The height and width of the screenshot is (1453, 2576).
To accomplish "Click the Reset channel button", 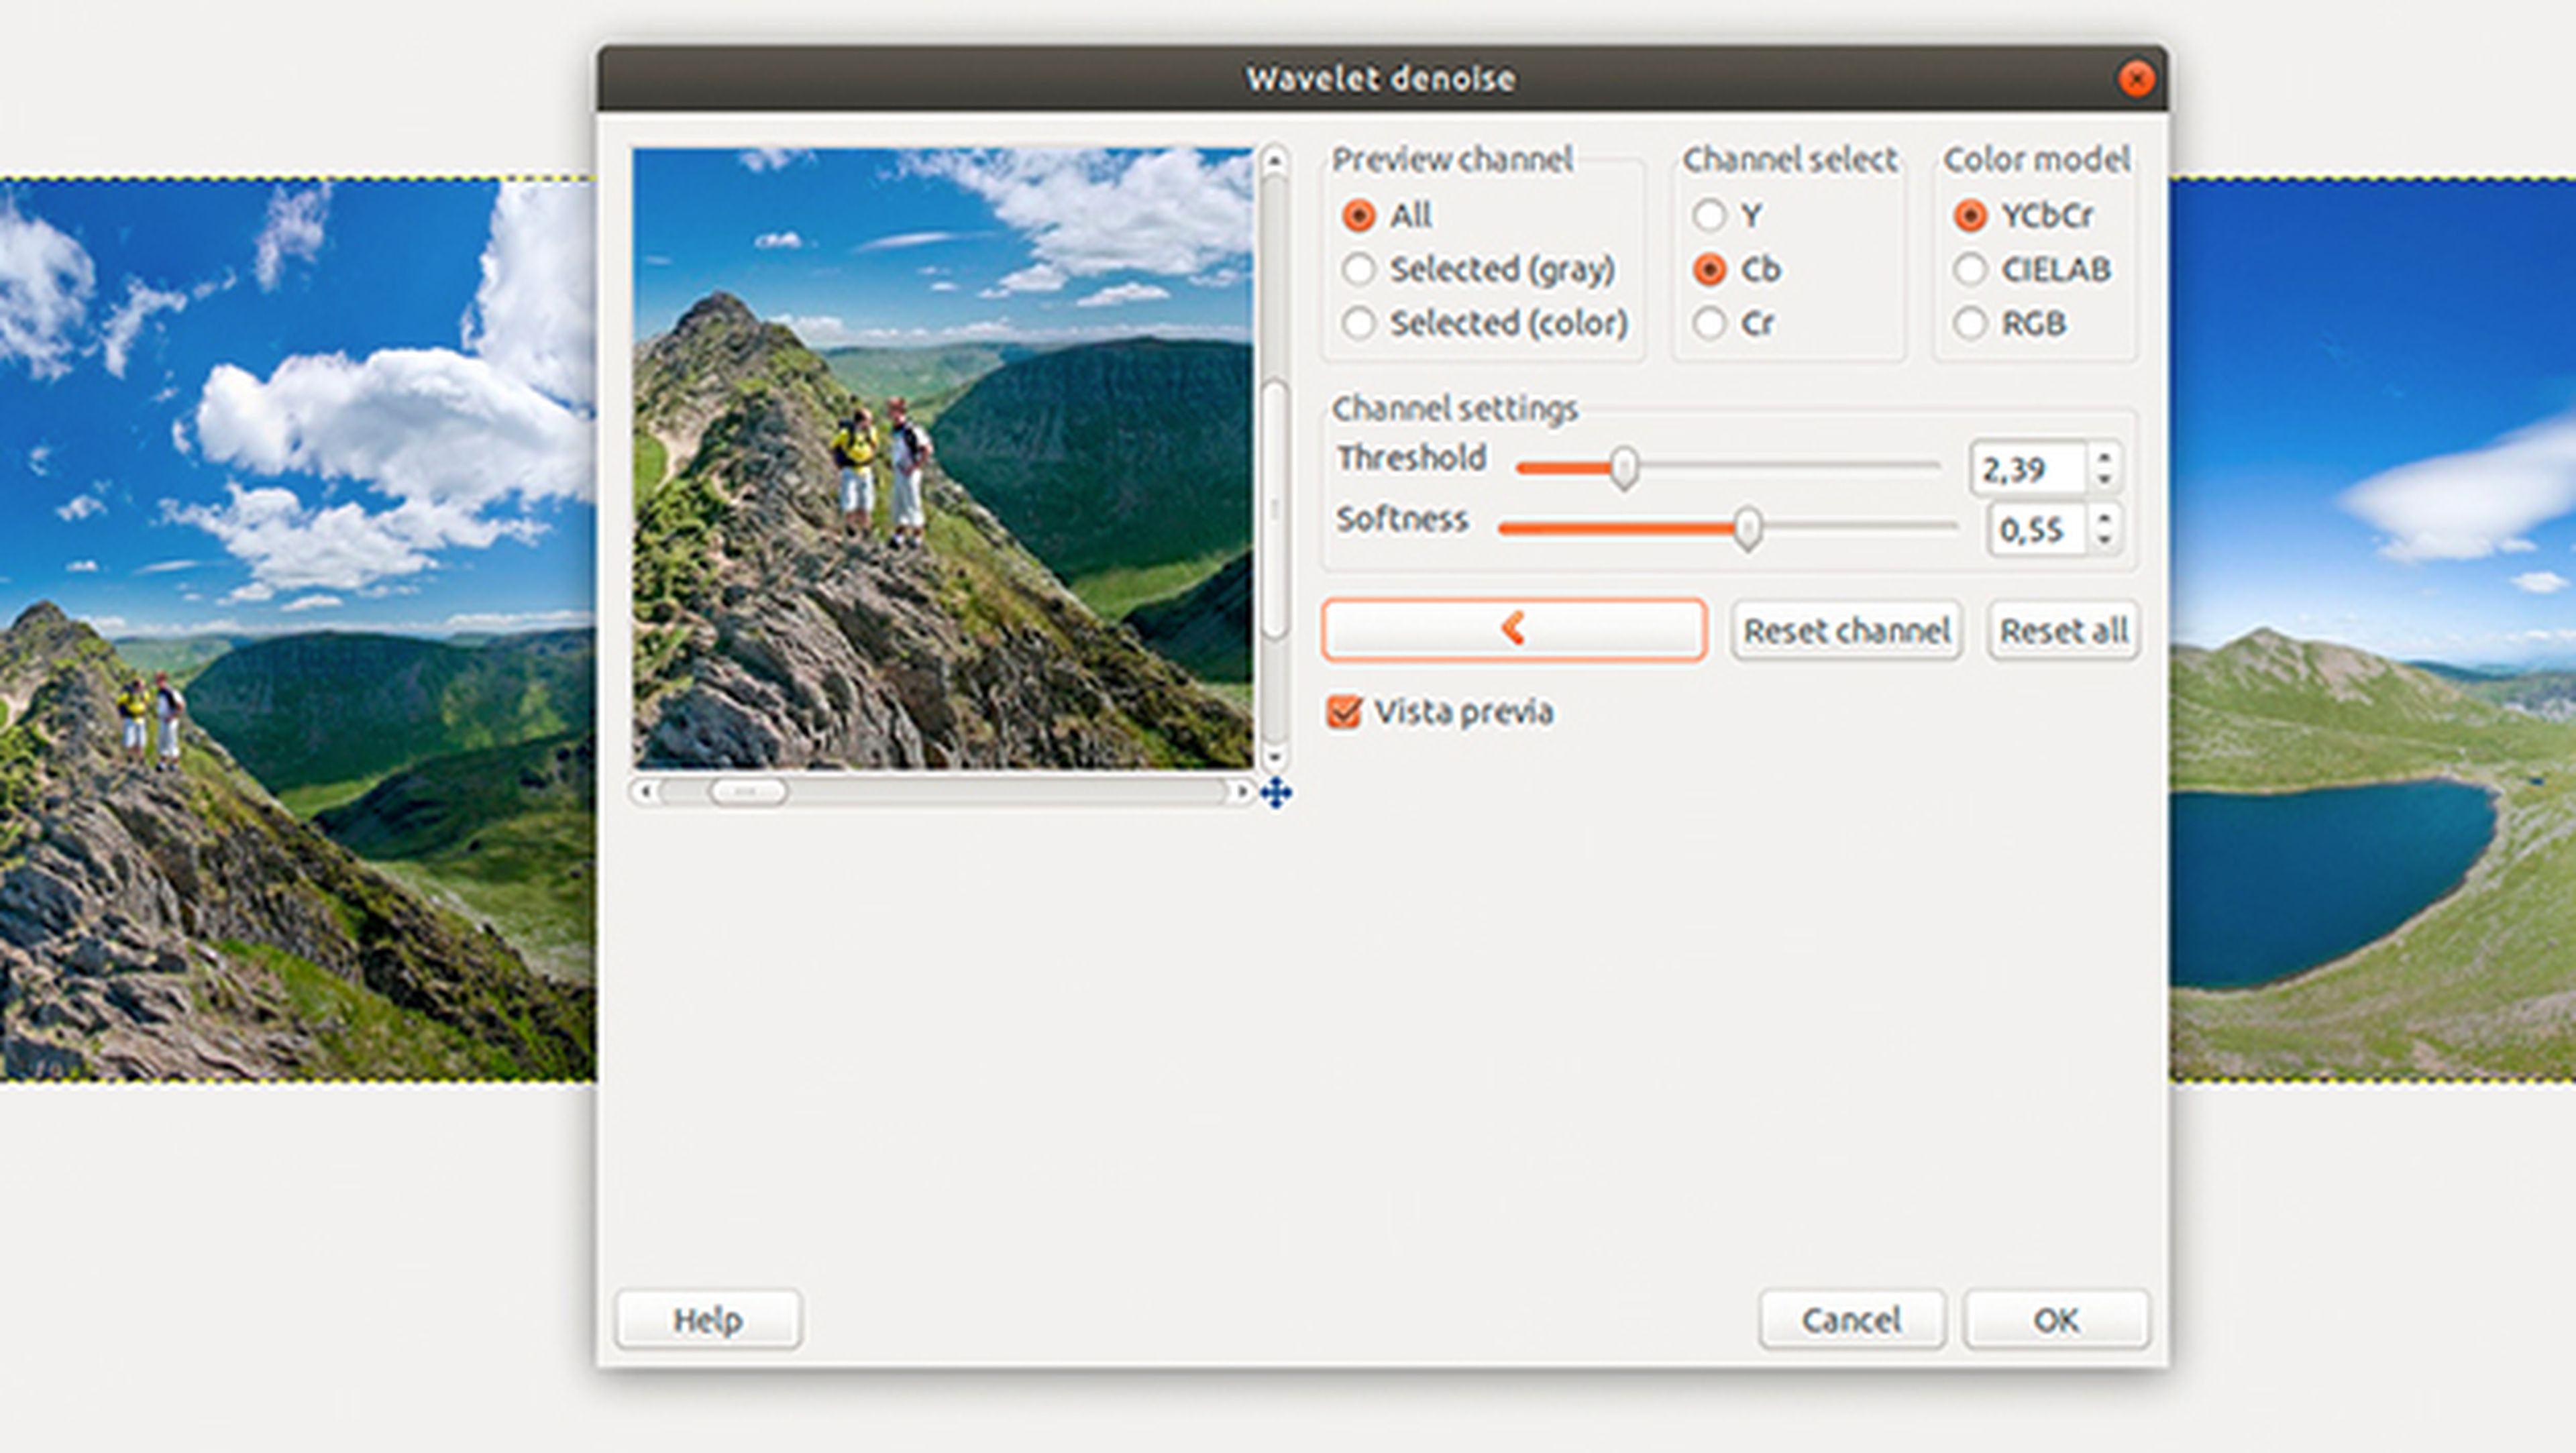I will [x=1846, y=631].
